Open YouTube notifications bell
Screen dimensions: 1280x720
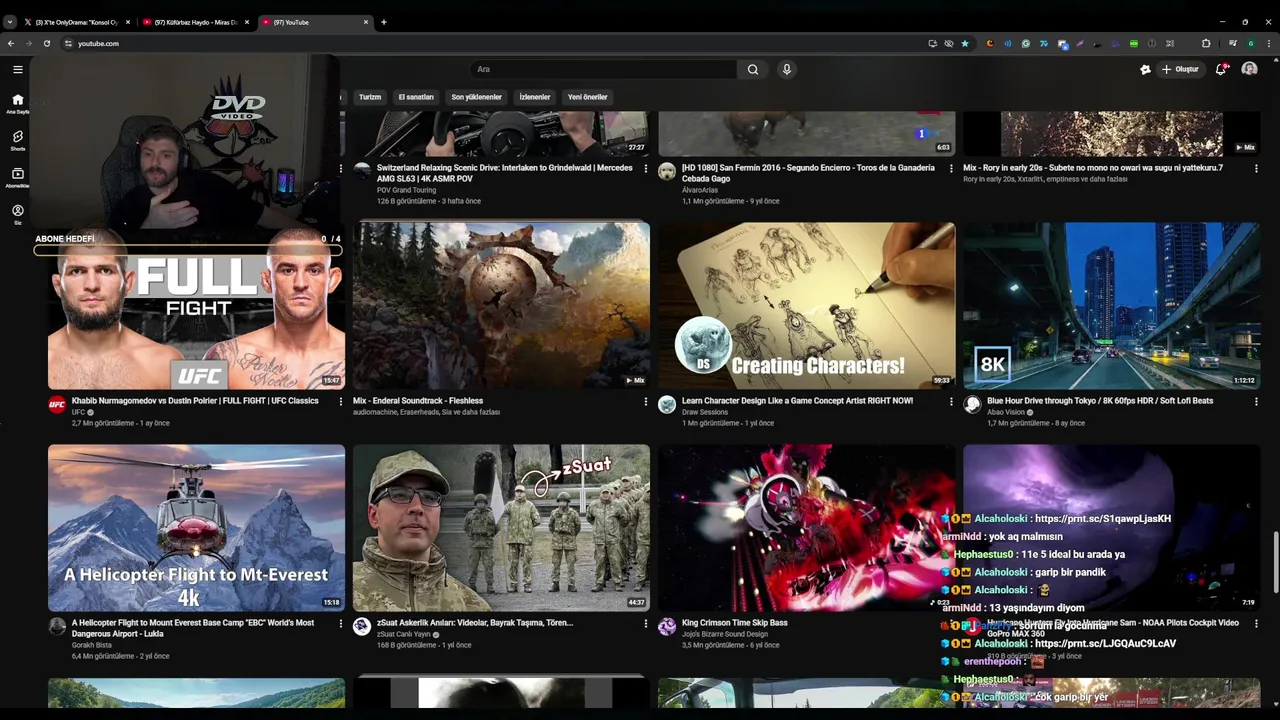coord(1221,69)
